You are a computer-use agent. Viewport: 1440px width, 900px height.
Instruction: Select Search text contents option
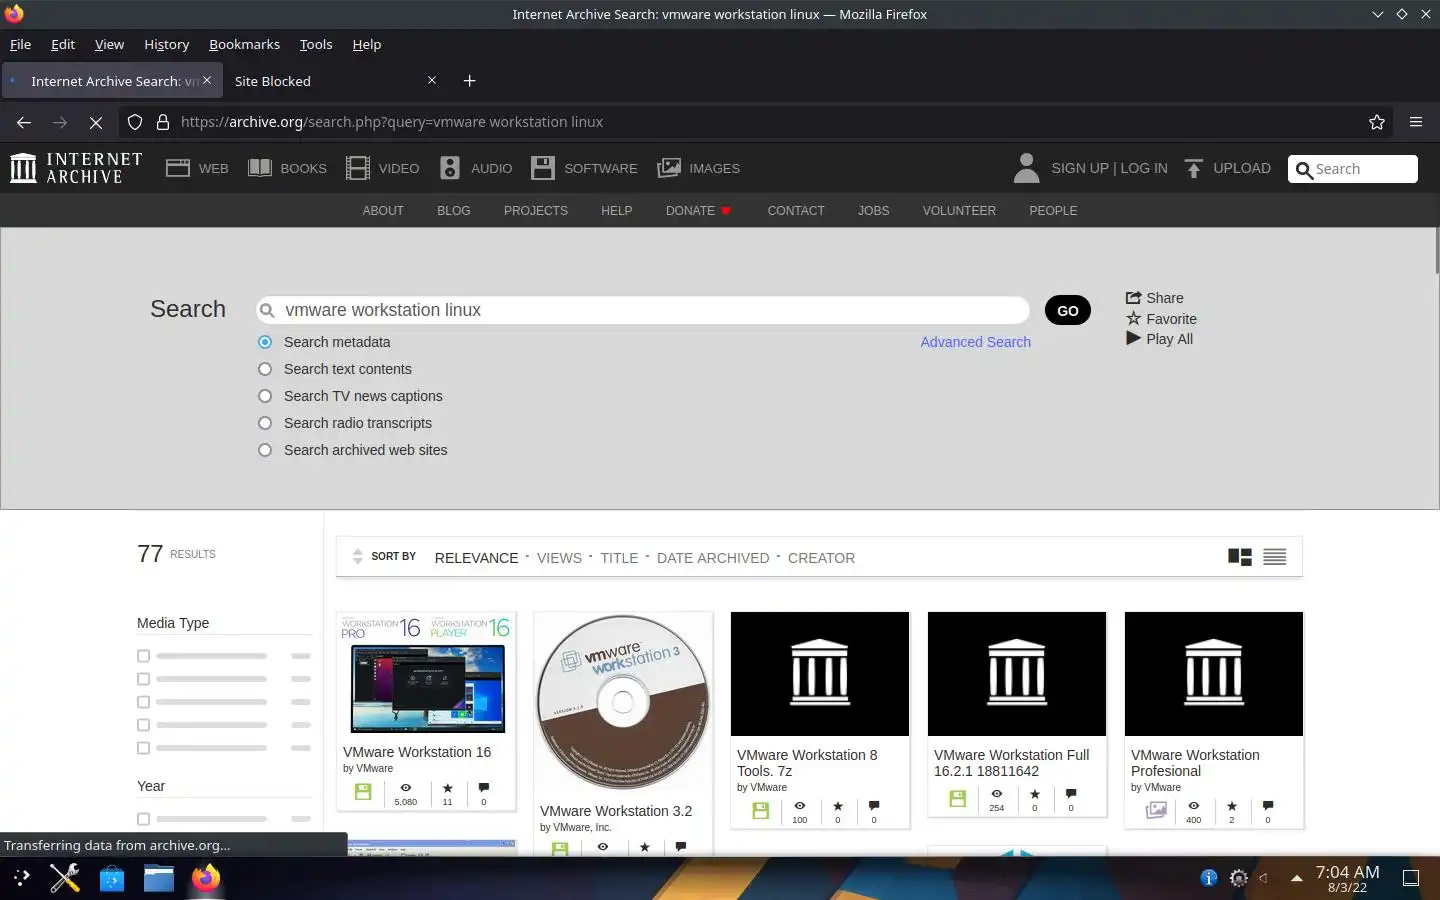coord(265,369)
